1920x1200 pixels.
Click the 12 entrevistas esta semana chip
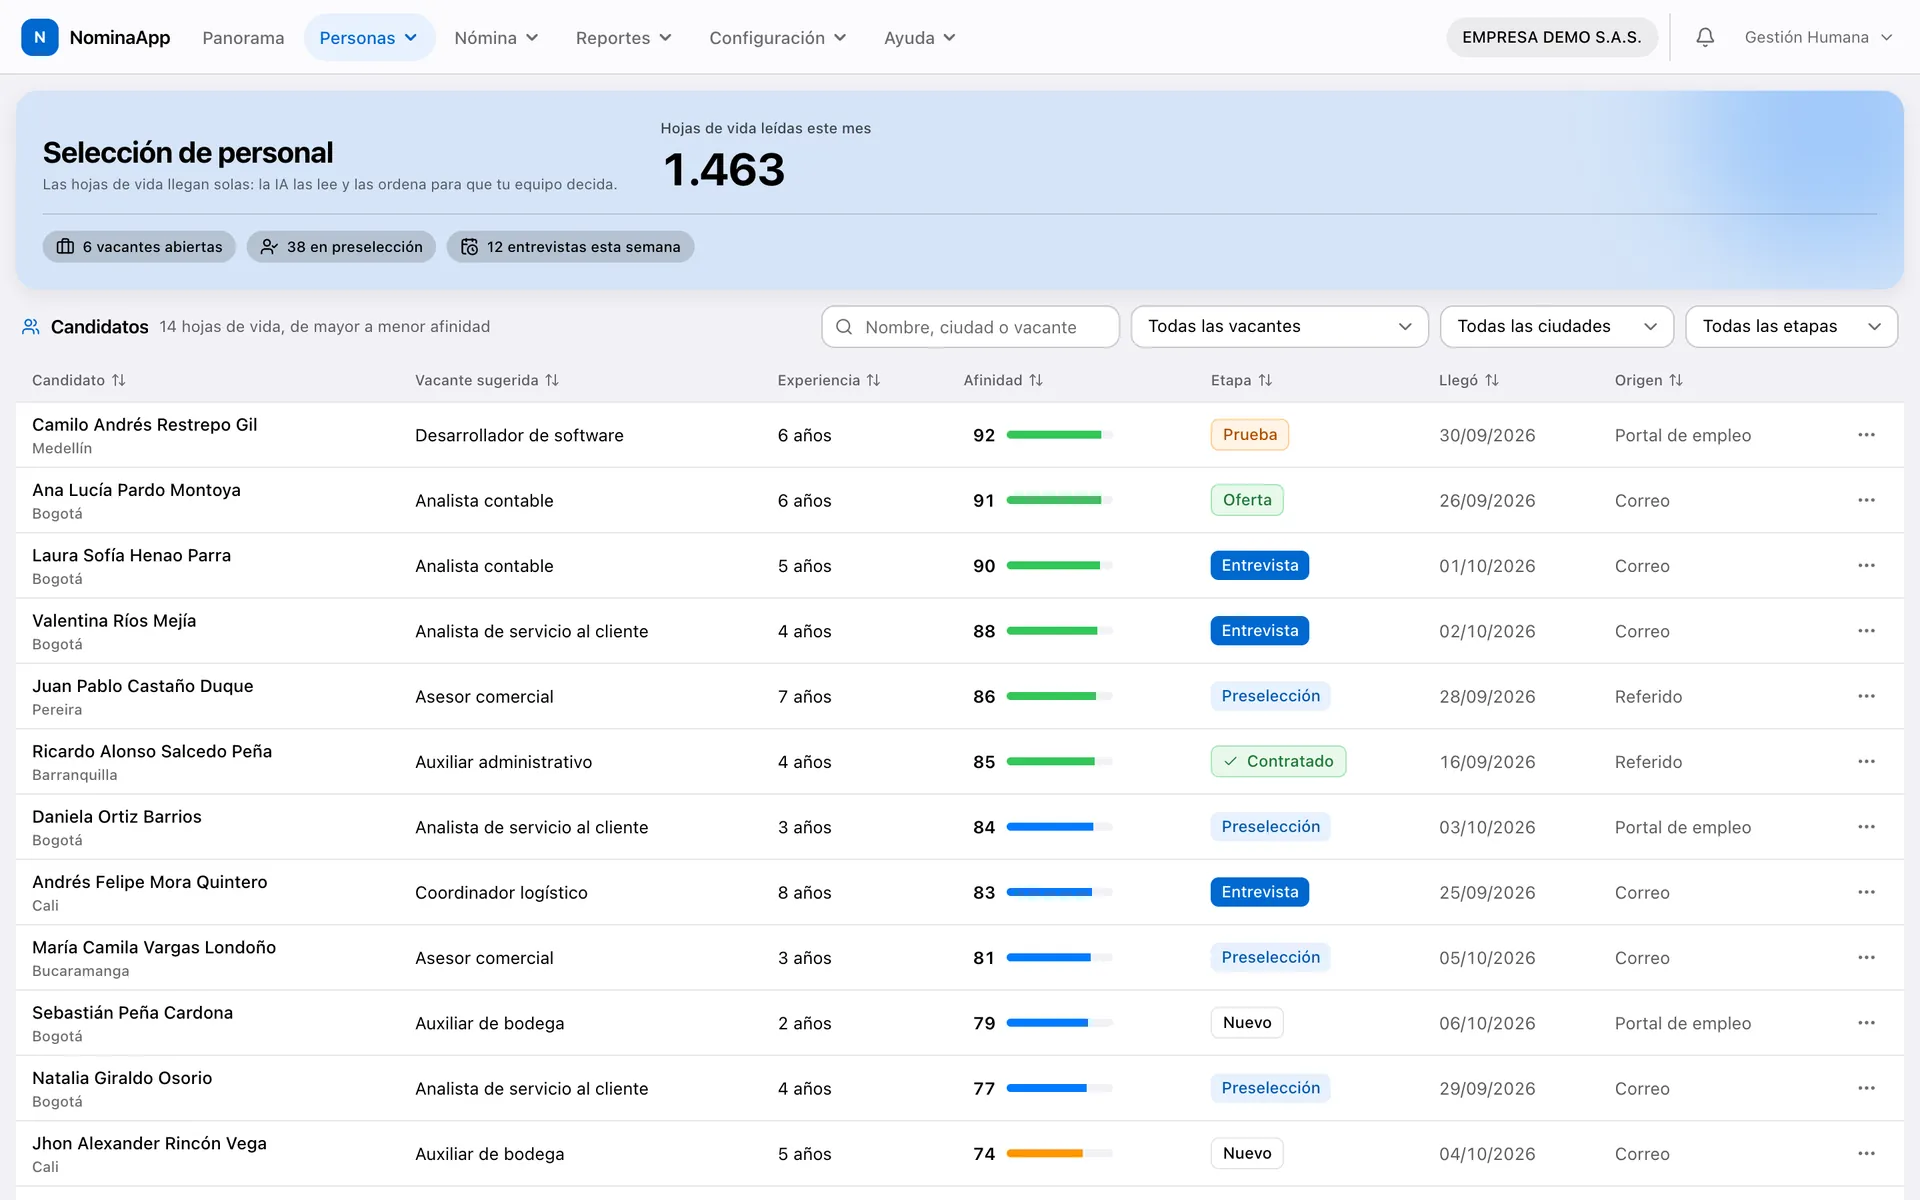570,247
